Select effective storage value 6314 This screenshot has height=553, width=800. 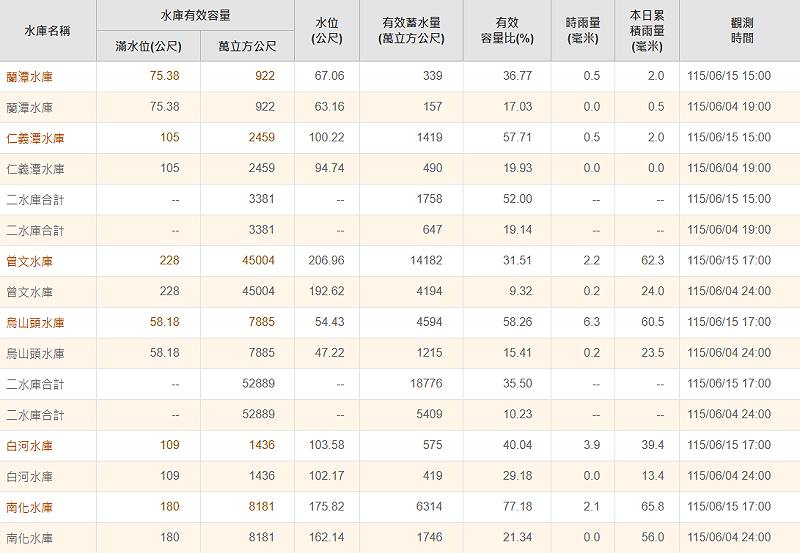430,506
